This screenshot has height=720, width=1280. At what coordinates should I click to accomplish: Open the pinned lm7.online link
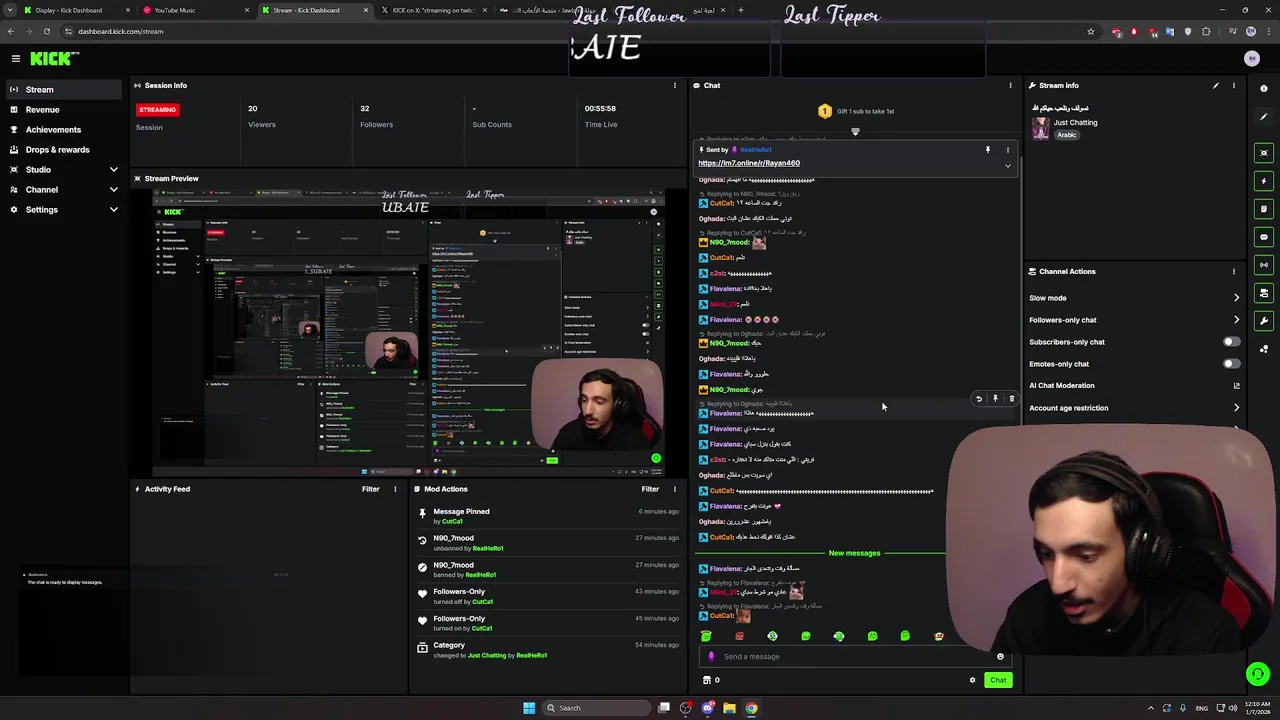point(749,163)
